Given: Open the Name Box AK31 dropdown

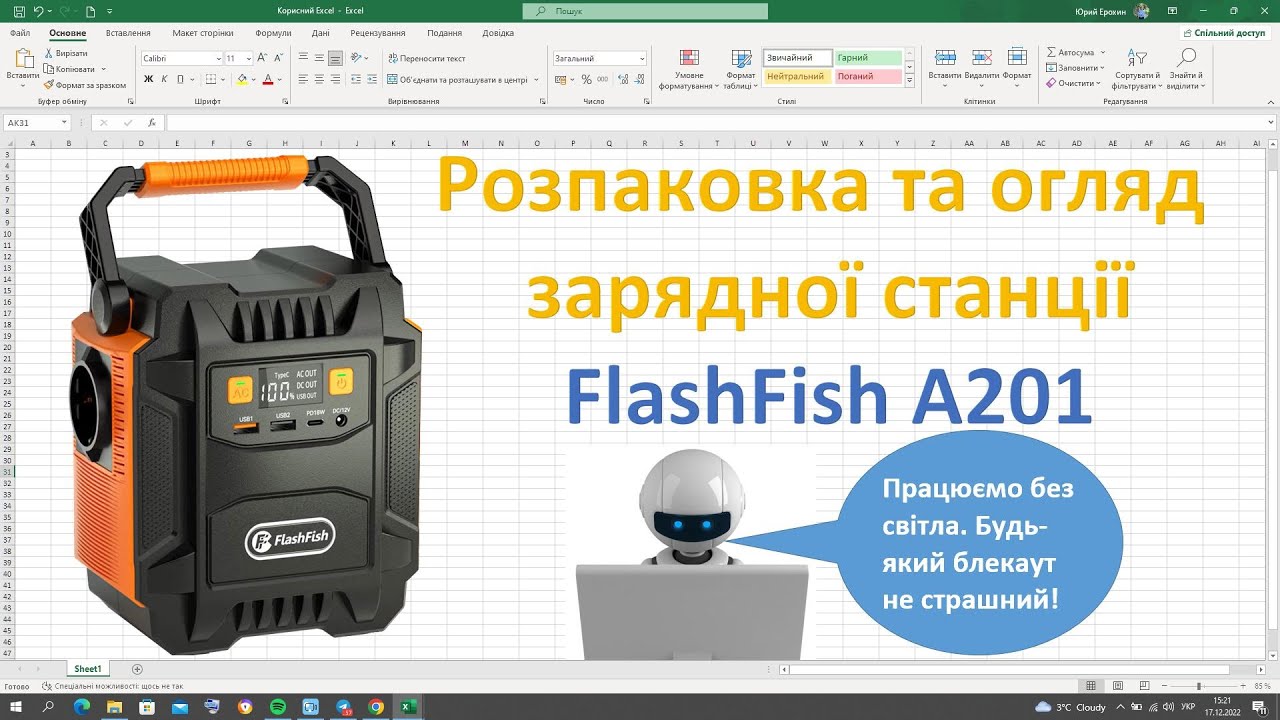Looking at the screenshot, I should tap(64, 123).
